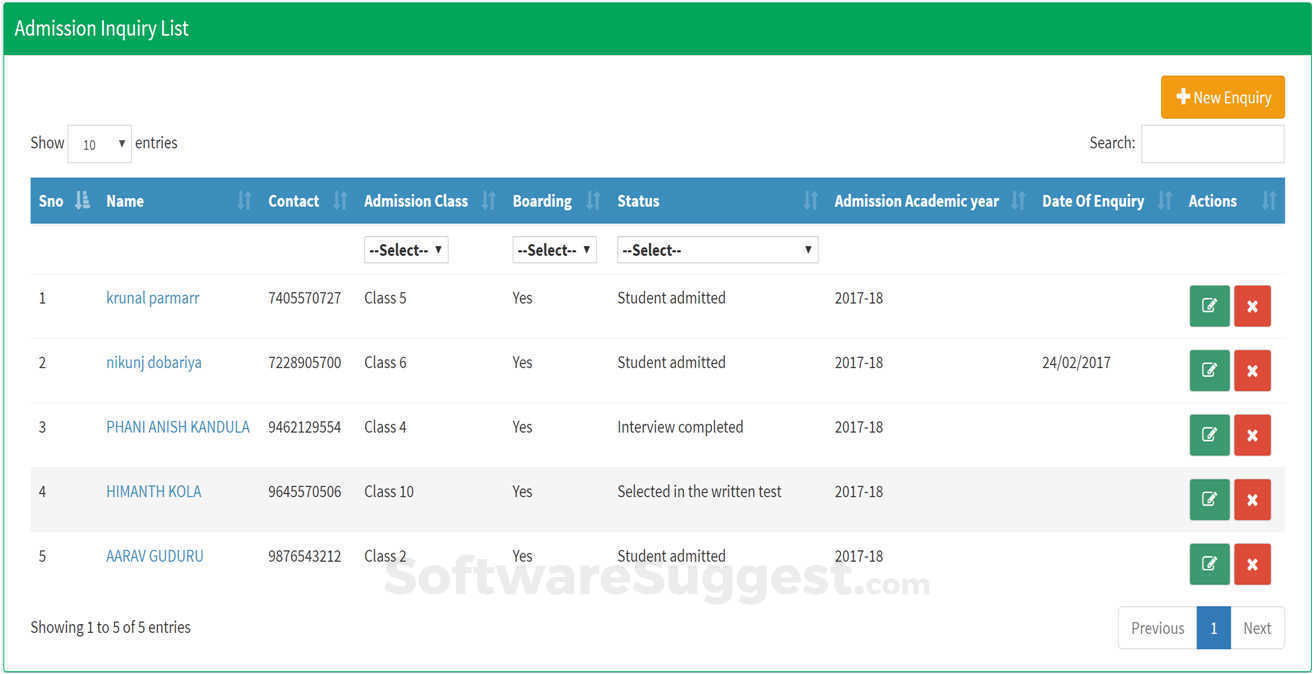Open the Admission Class filter dropdown

(406, 250)
